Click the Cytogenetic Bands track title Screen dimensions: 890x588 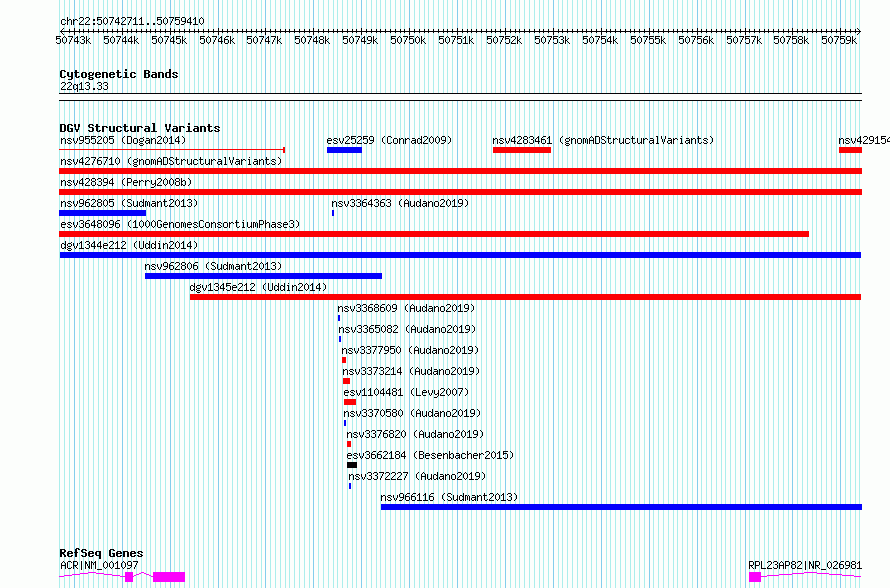pyautogui.click(x=119, y=74)
